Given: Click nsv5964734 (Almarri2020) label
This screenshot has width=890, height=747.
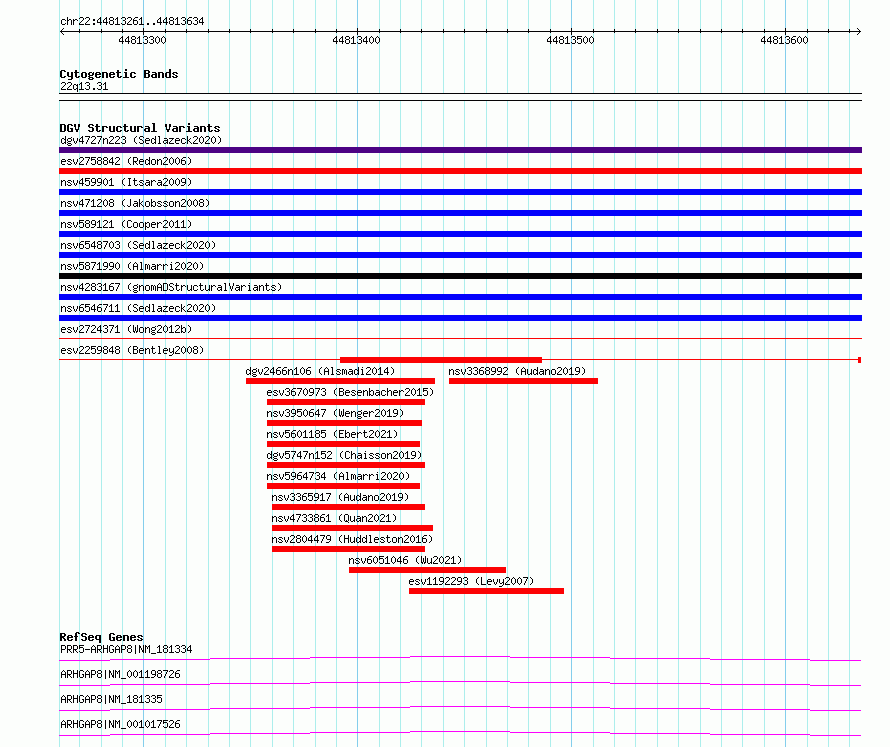Looking at the screenshot, I should [338, 476].
